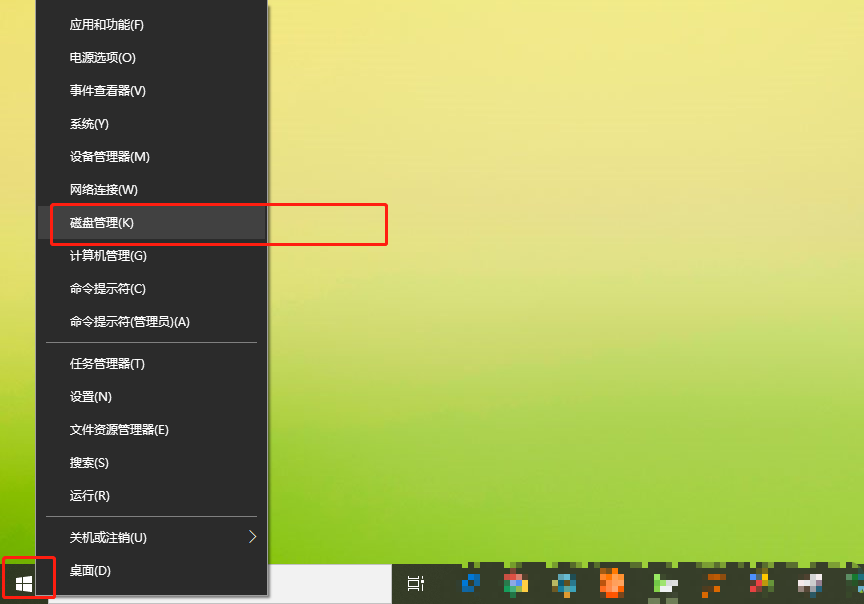Open Task View from the taskbar
Image resolution: width=864 pixels, height=604 pixels.
click(416, 583)
